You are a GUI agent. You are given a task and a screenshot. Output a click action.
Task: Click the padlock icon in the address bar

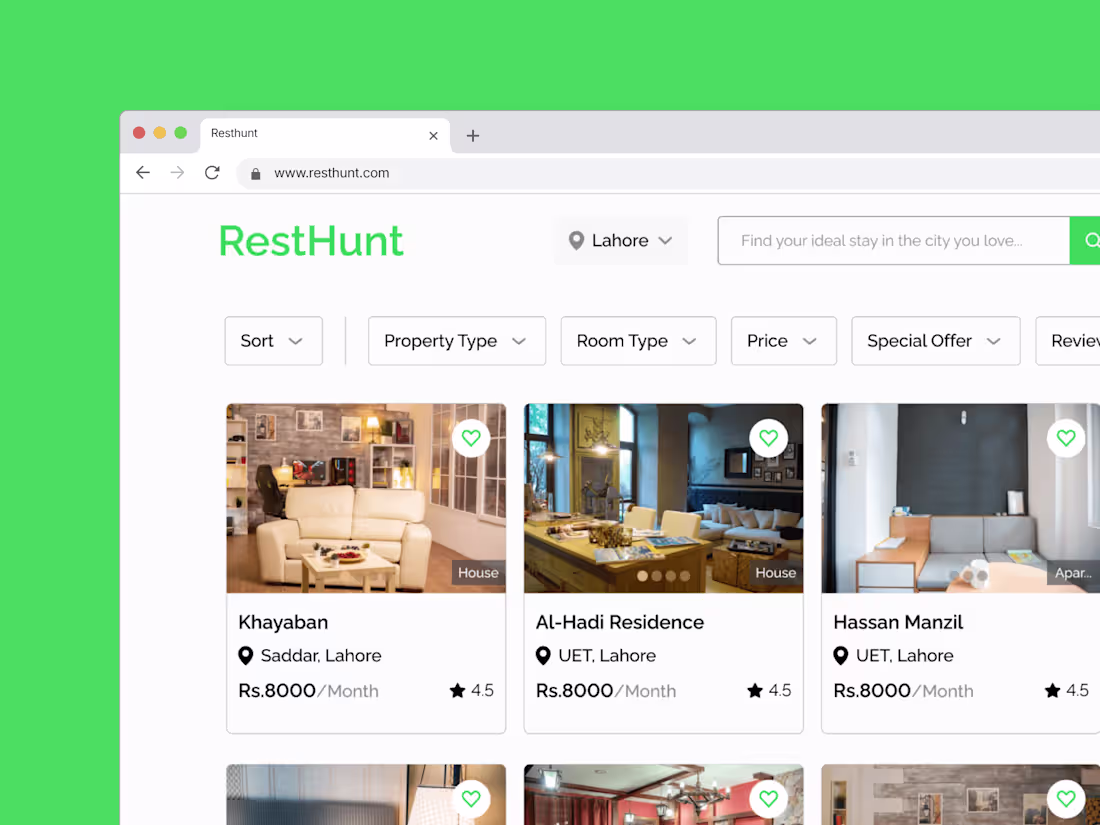(255, 172)
